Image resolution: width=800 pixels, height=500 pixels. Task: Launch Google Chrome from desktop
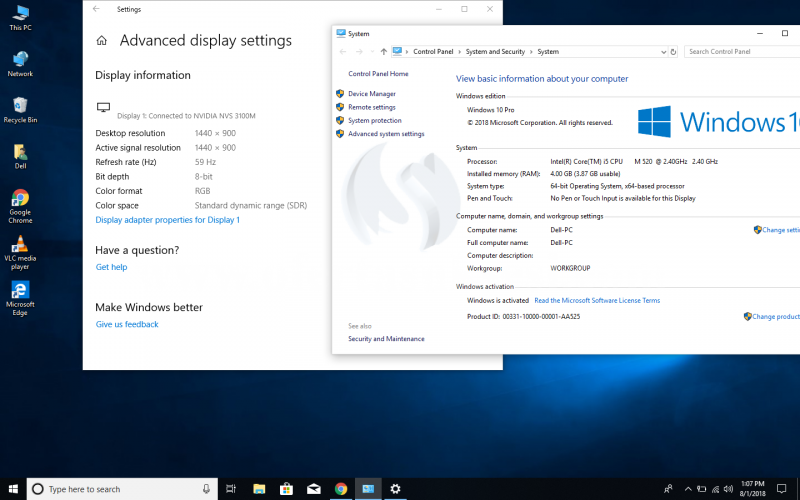tap(20, 206)
